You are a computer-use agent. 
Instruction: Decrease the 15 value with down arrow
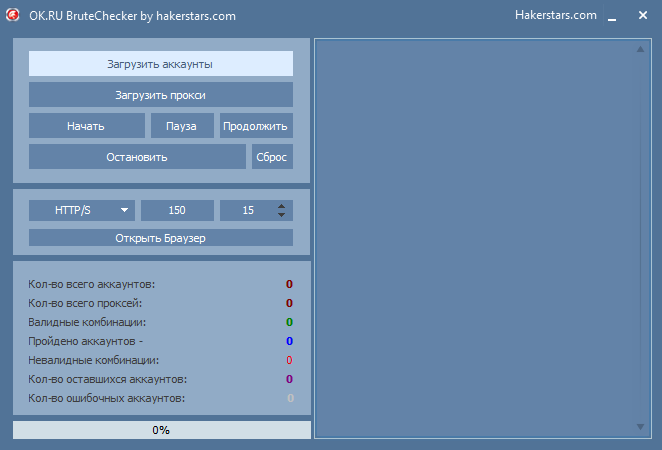click(282, 215)
